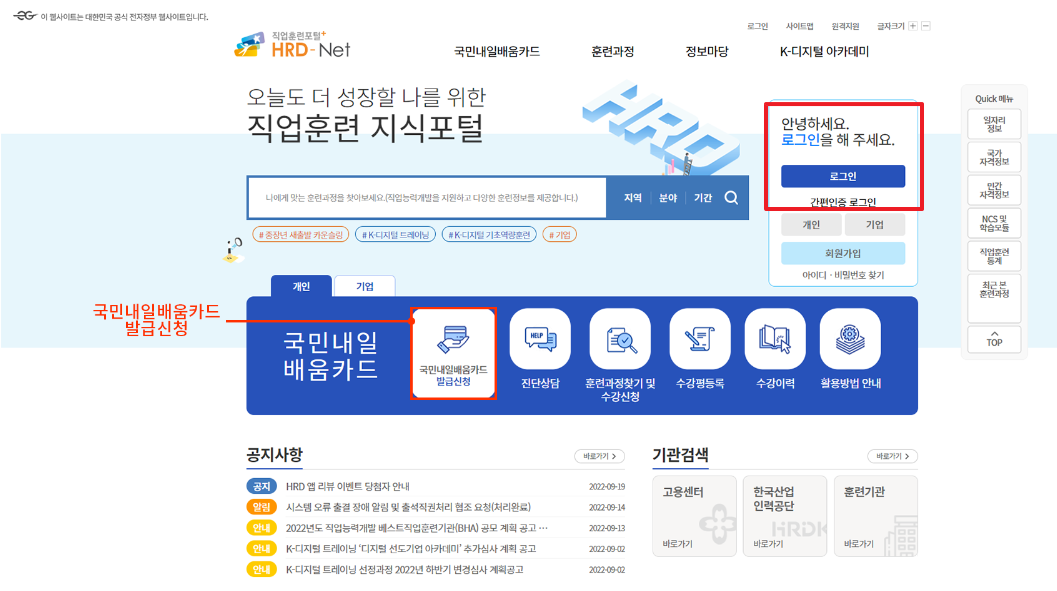
Task: Click the training course search field
Action: pos(427,197)
